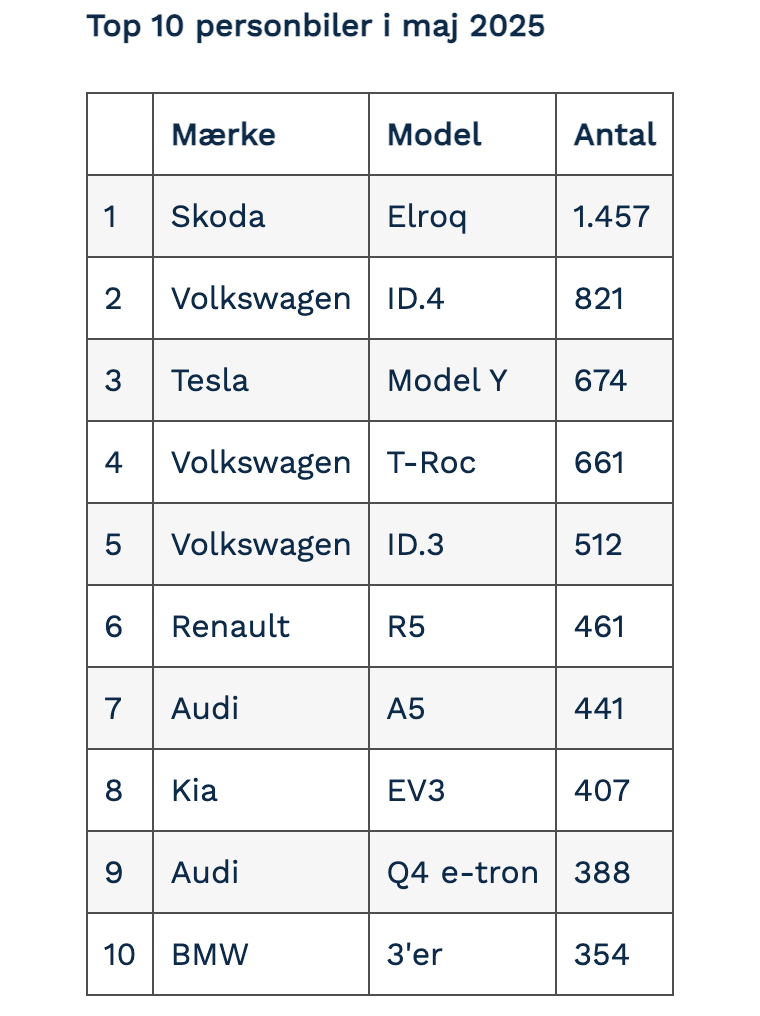The image size is (760, 1016).
Task: Click the Renault brand cell
Action: coord(230,627)
